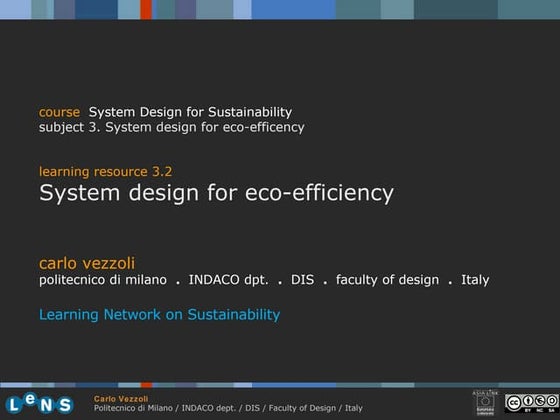Click footer line 'Politecnico di Milano / INDACO dept.'
560x420 pixels.
coord(165,408)
